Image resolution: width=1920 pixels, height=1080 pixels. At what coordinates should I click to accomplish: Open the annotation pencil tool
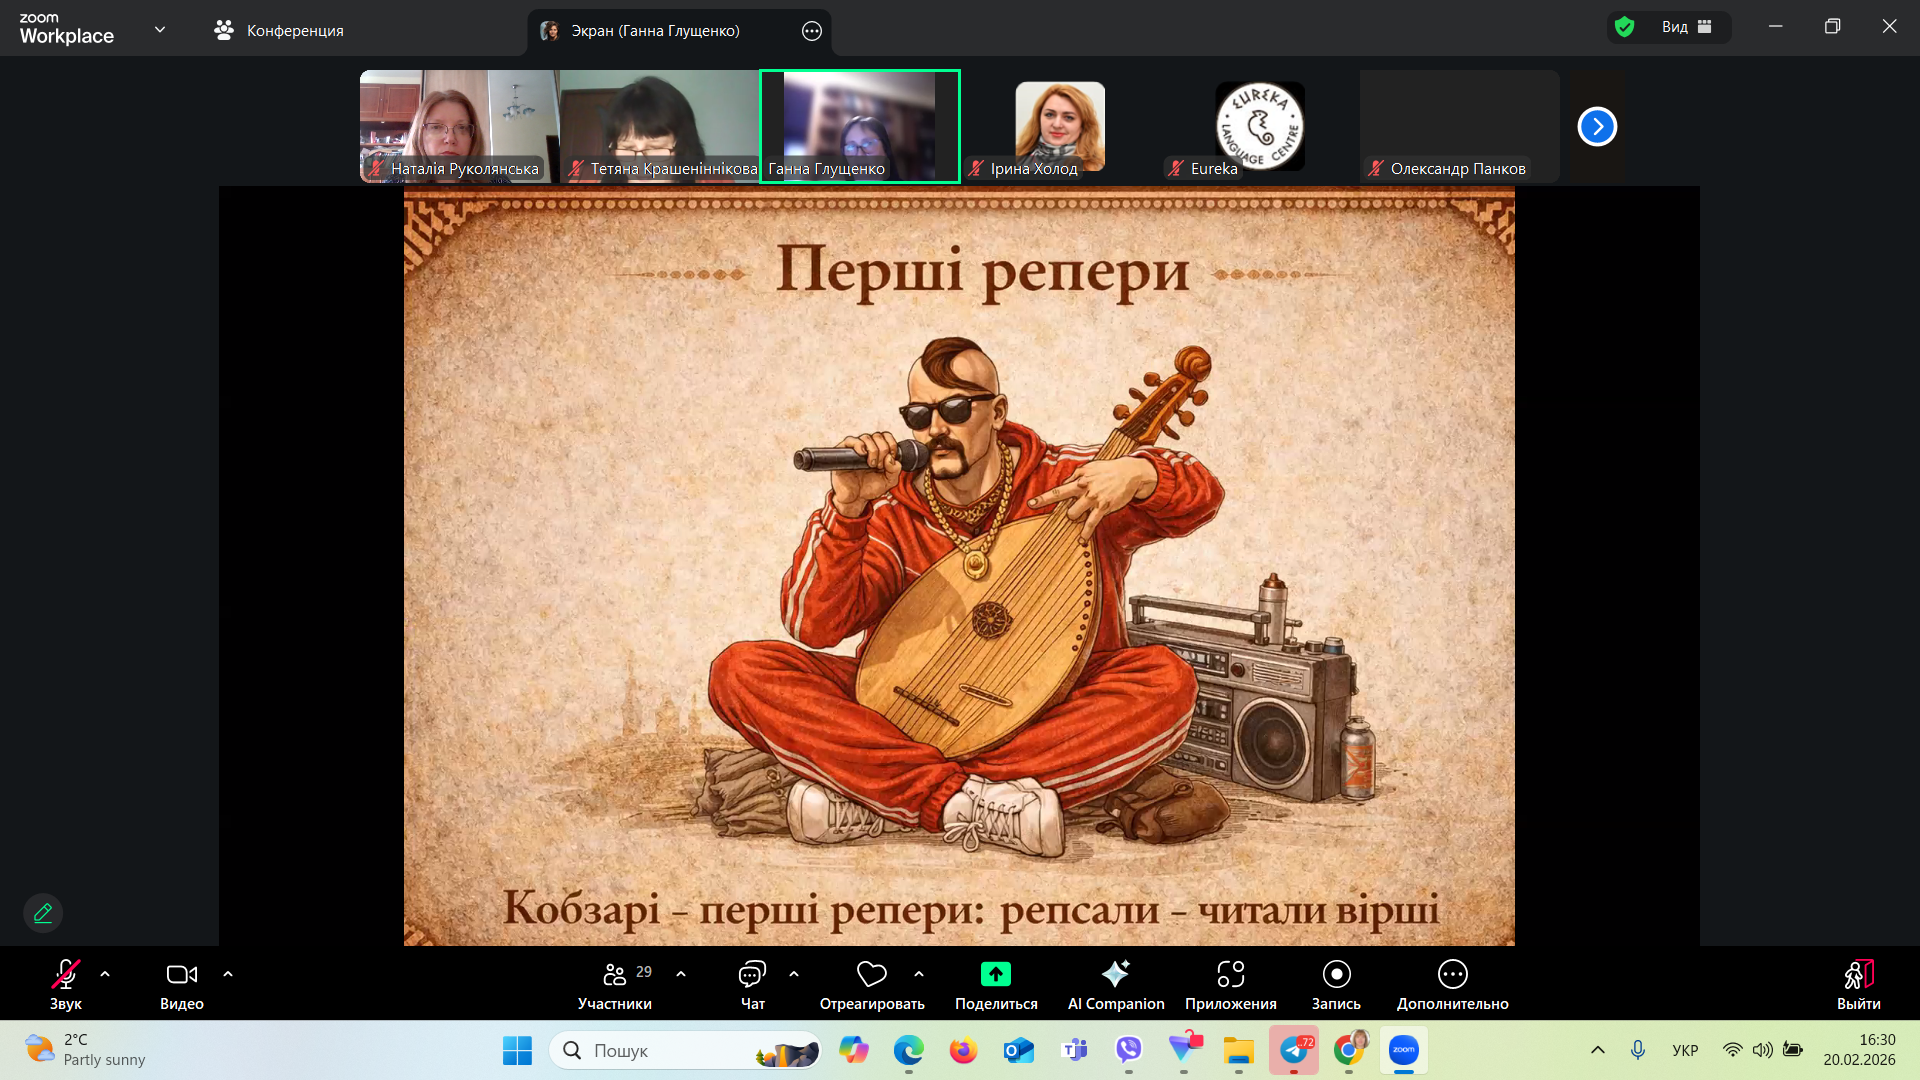(x=43, y=913)
